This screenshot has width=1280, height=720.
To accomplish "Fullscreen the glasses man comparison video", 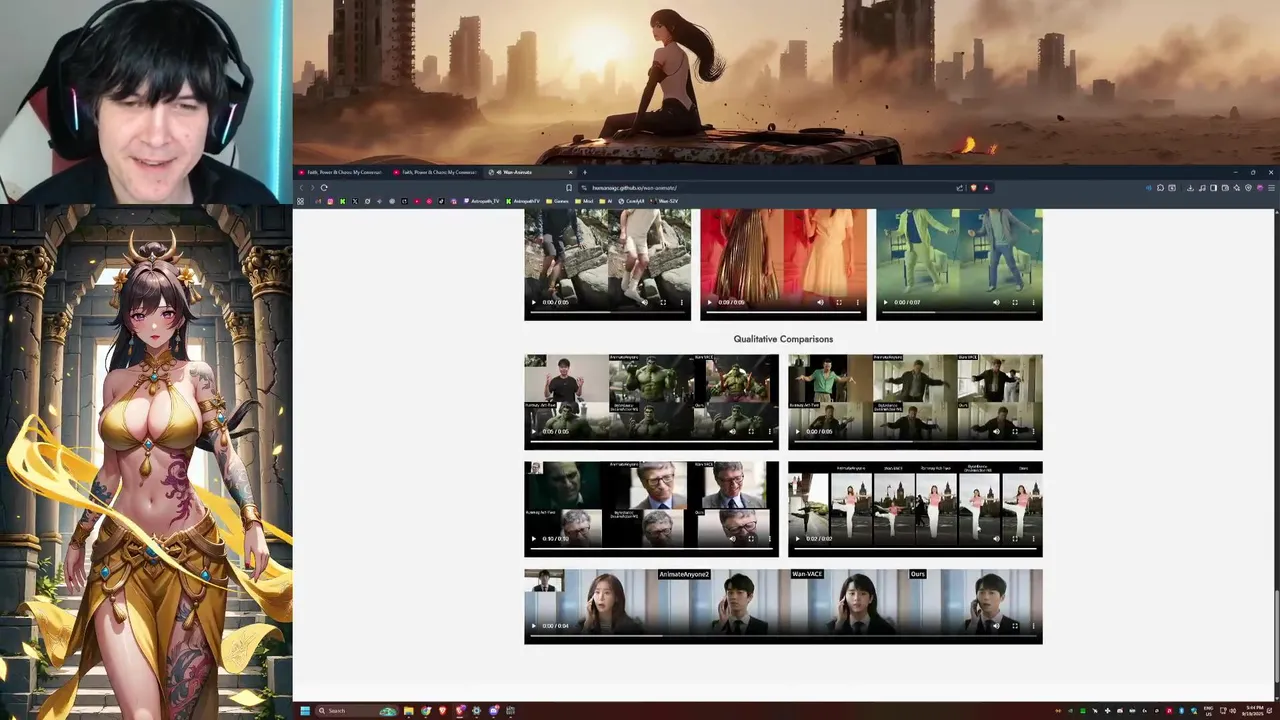I will click(751, 538).
